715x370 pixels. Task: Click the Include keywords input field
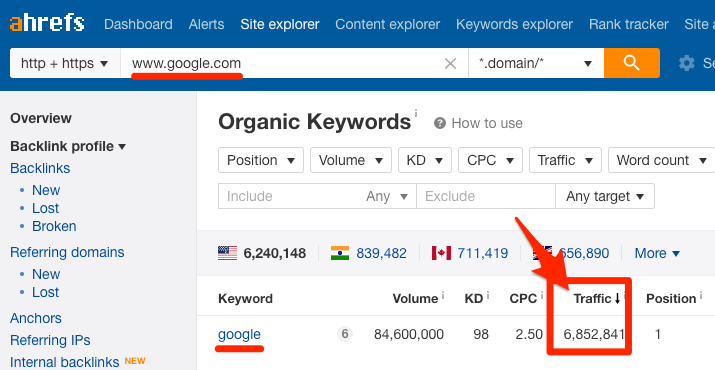pyautogui.click(x=292, y=196)
